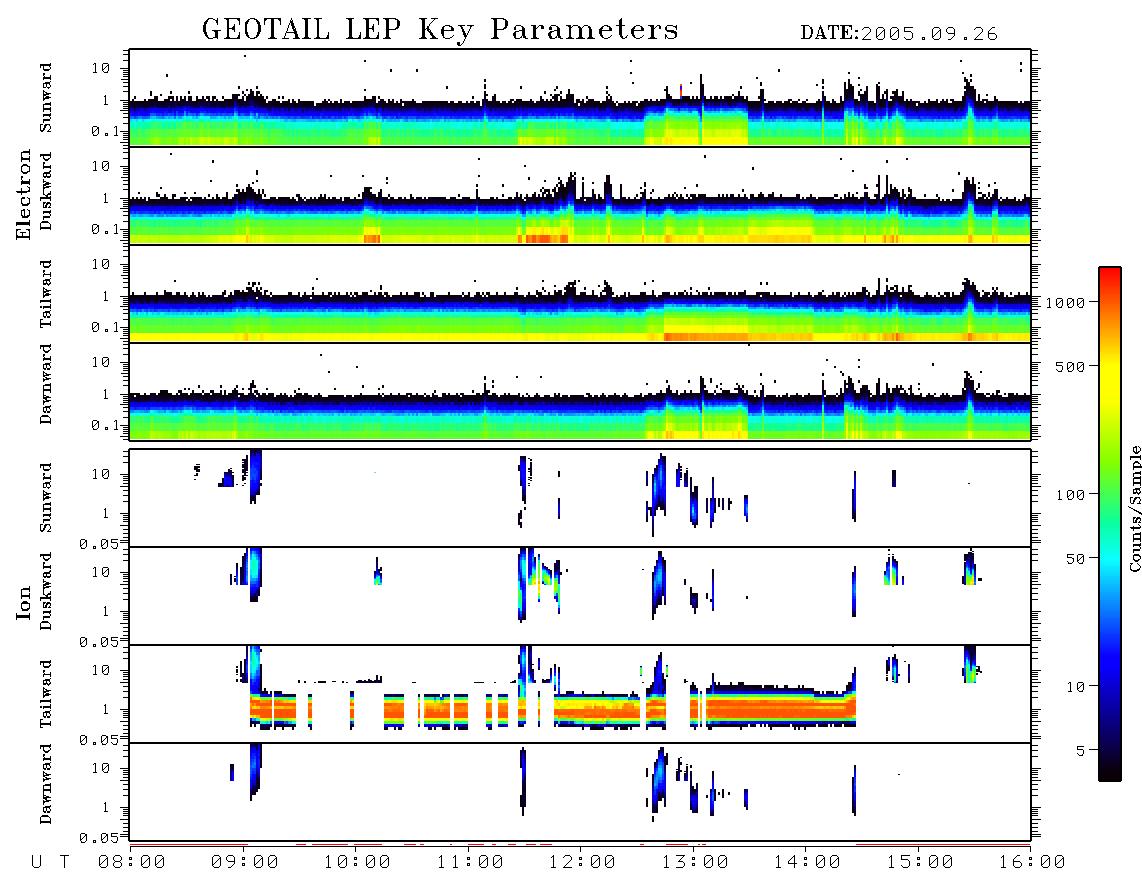Select the Ion Duskward axis label
This screenshot has height=880, width=1142.
47,591
